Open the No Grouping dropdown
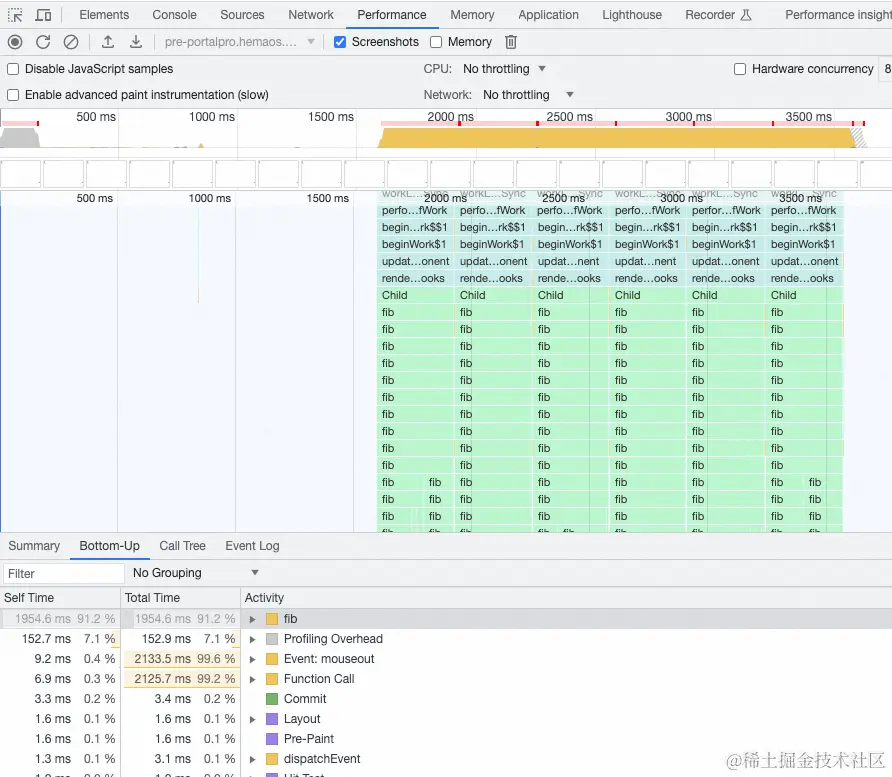This screenshot has height=777, width=892. coord(196,573)
